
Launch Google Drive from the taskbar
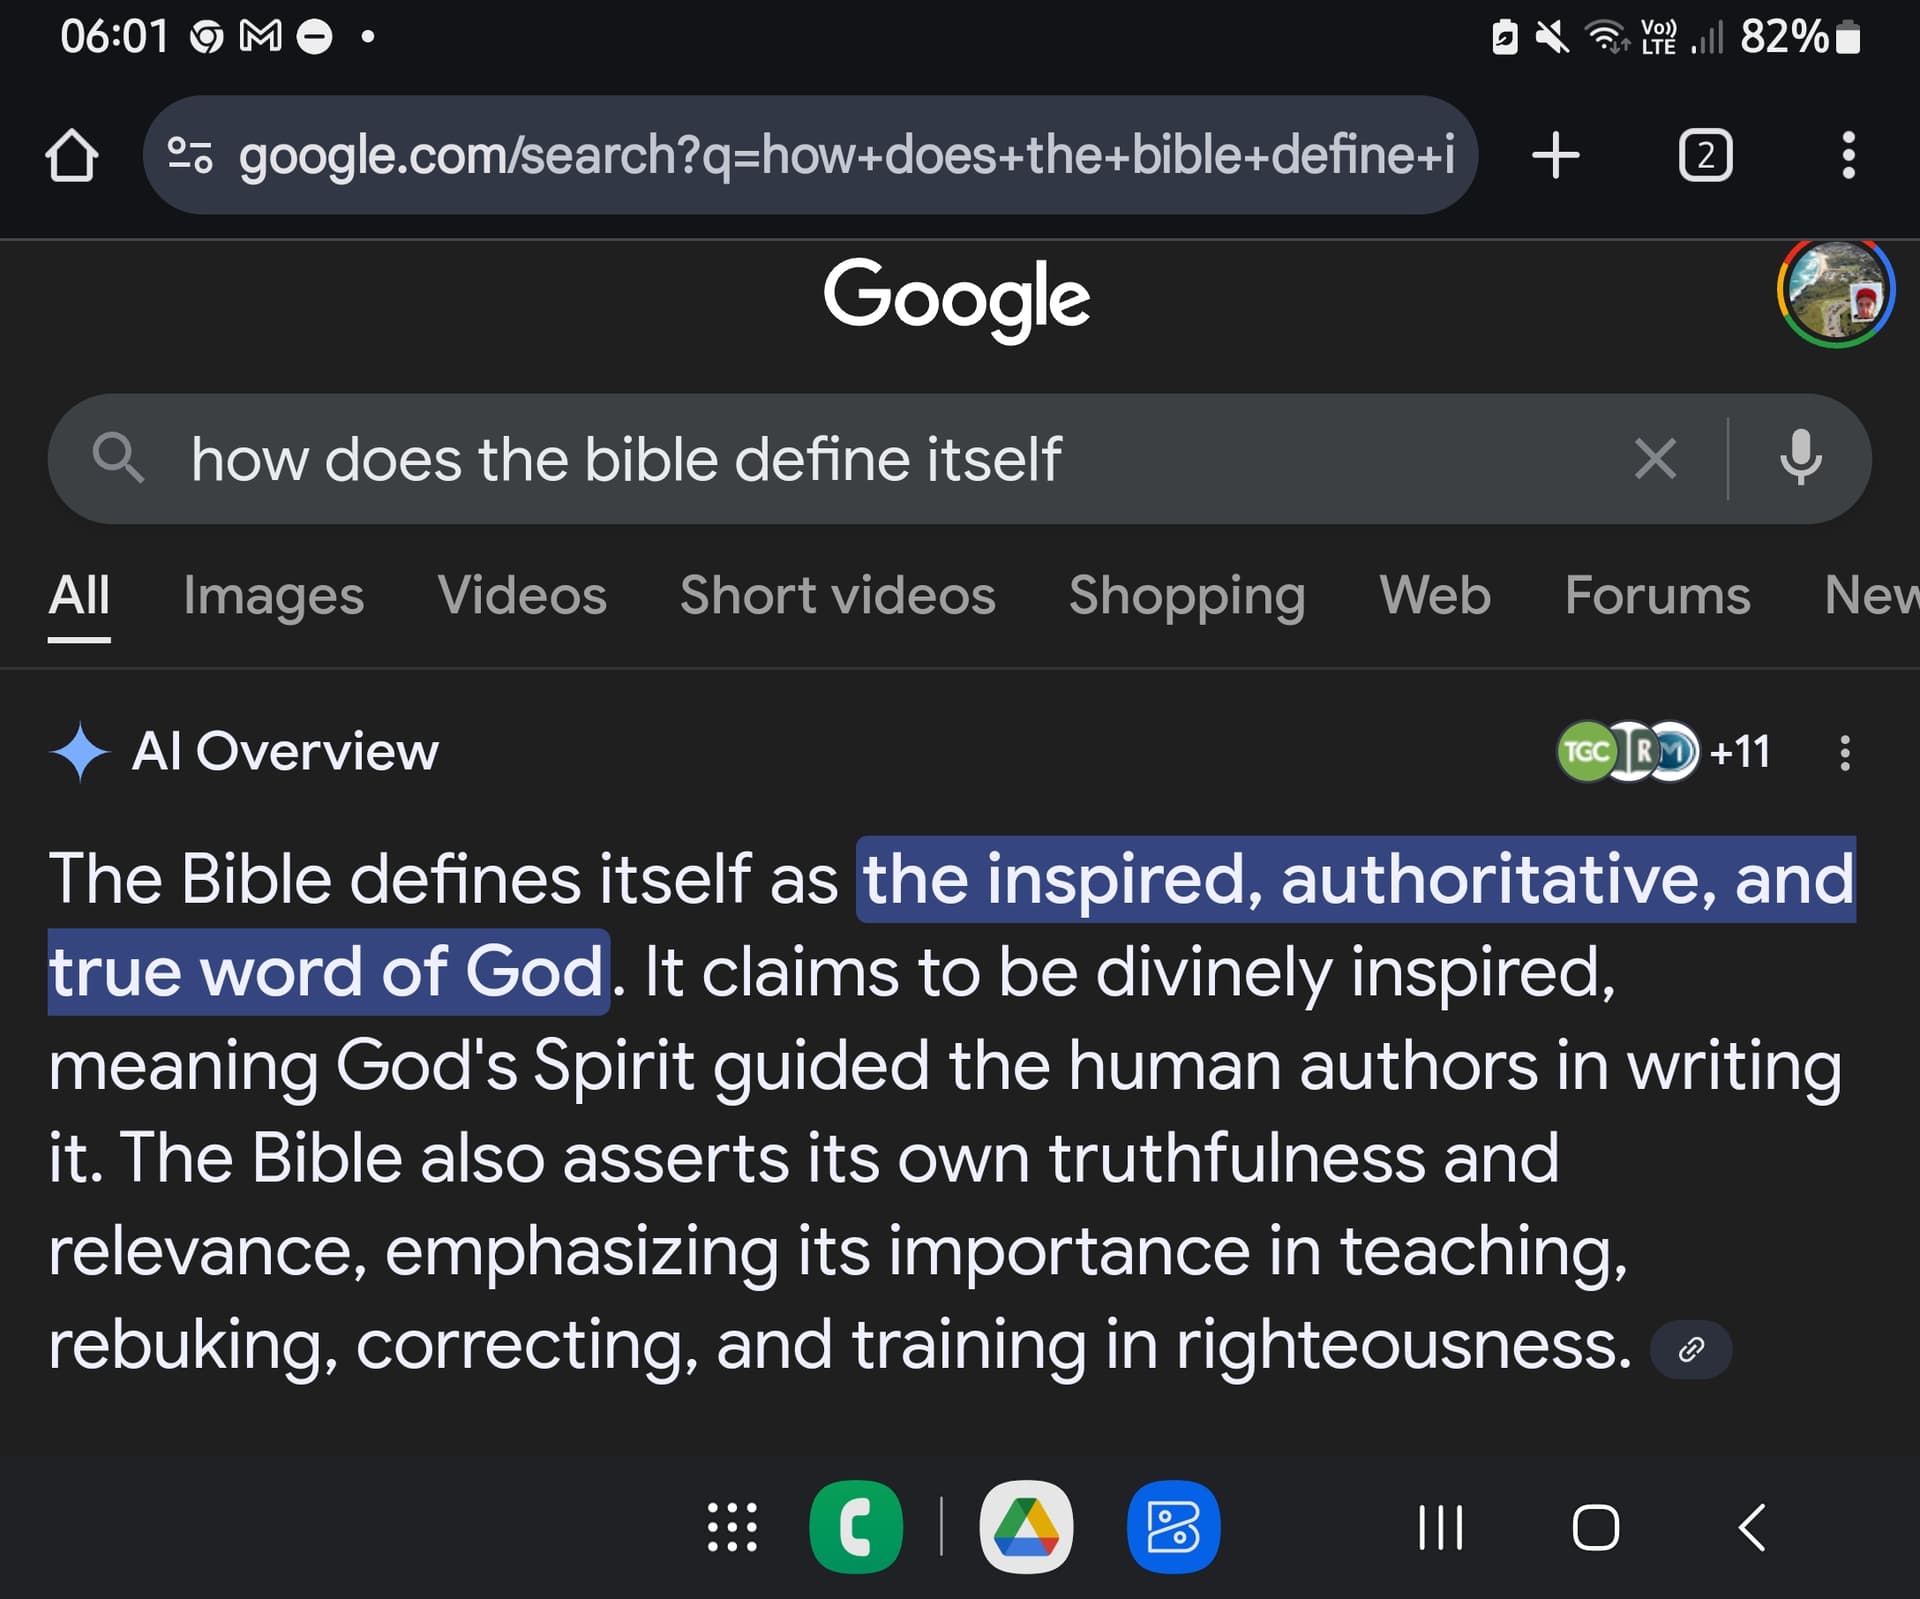(x=1026, y=1527)
